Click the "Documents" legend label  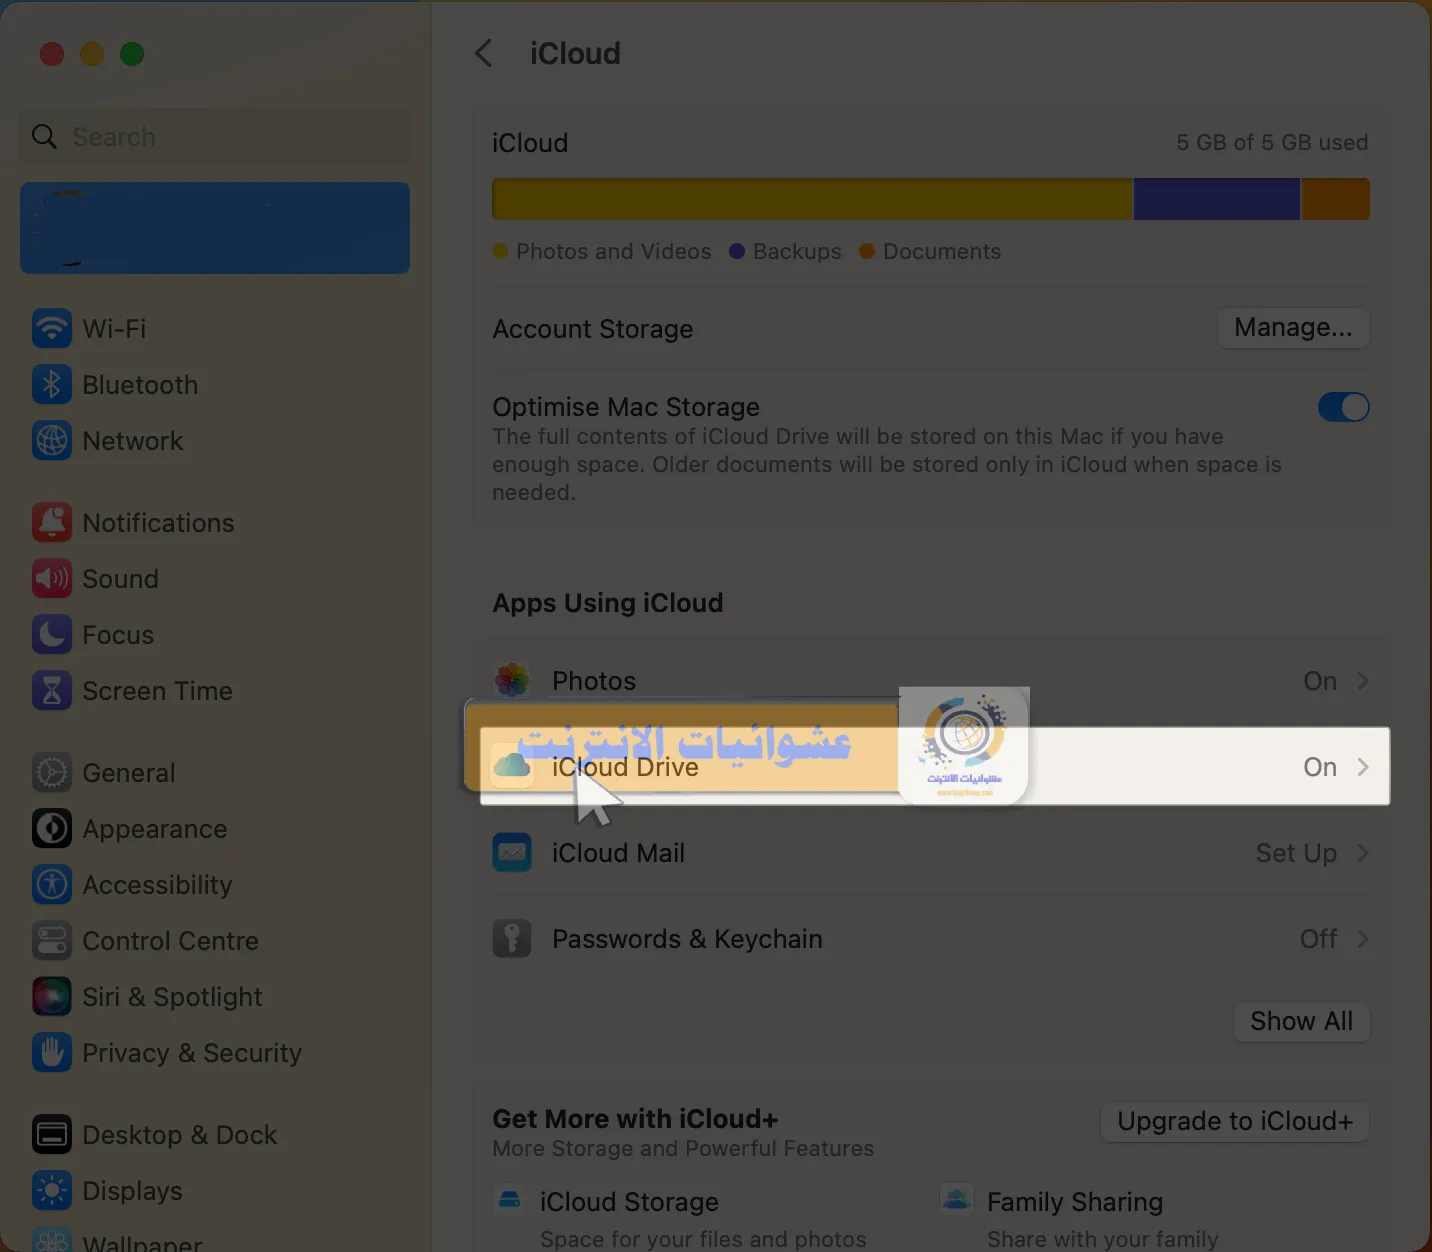941,251
